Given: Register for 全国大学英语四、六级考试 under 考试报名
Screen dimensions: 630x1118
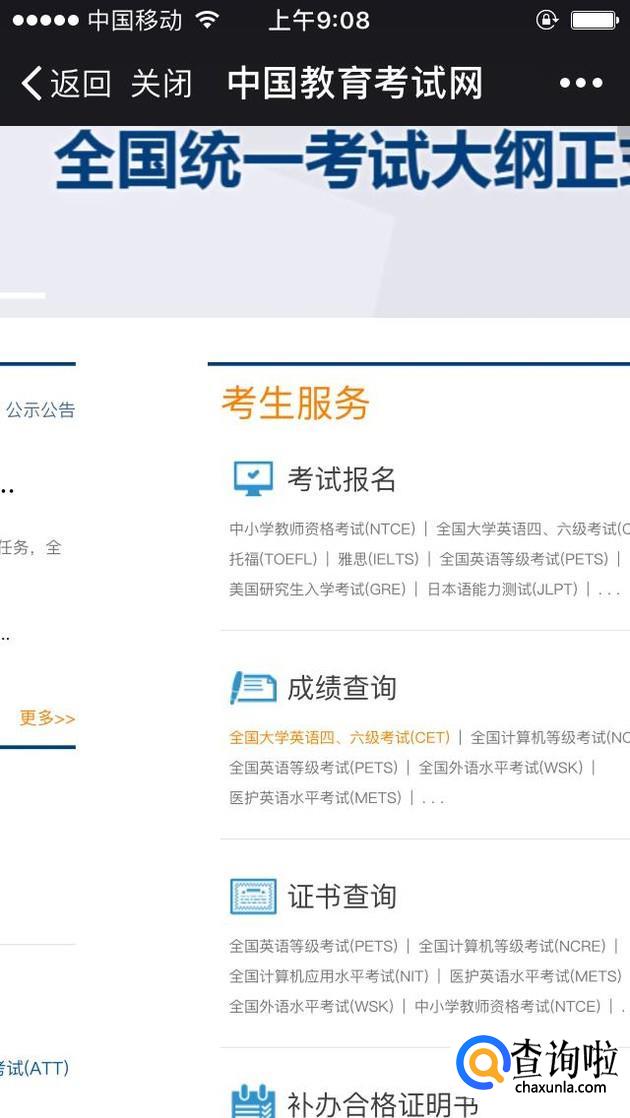Looking at the screenshot, I should pyautogui.click(x=532, y=529).
